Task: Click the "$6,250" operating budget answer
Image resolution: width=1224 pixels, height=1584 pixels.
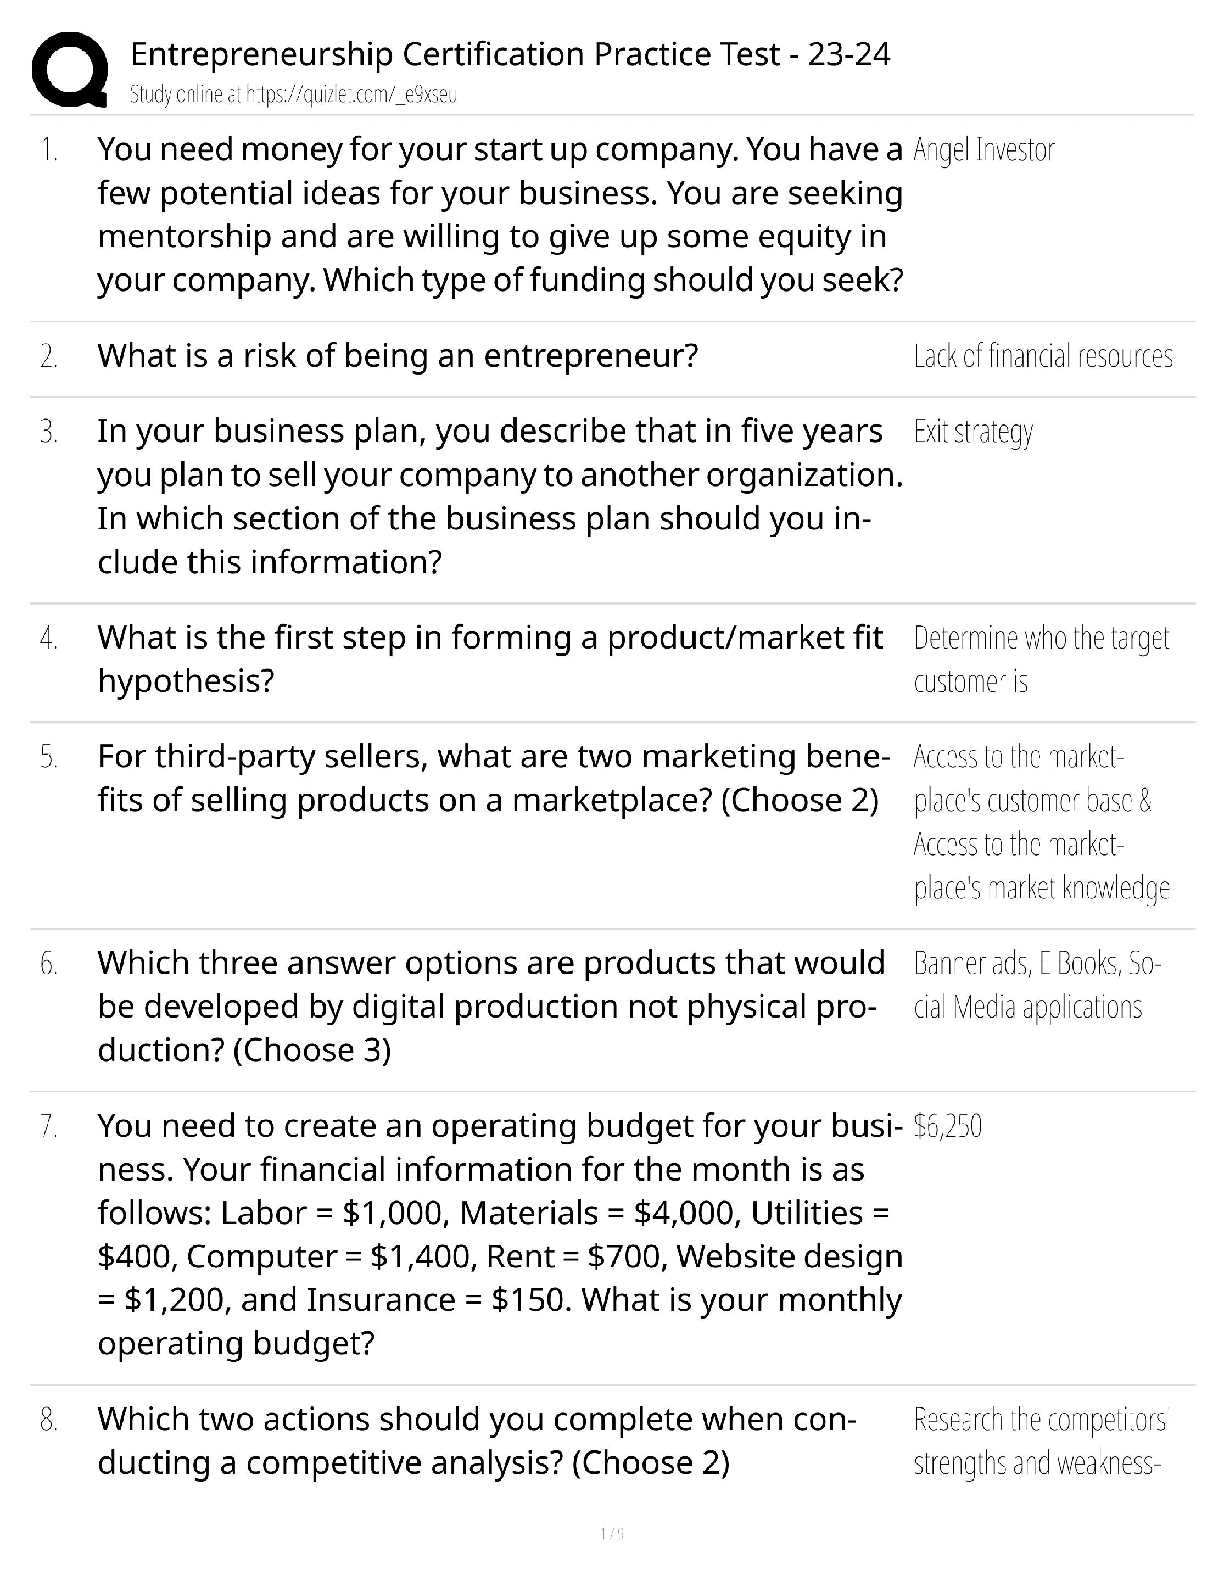Action: pyautogui.click(x=948, y=1126)
